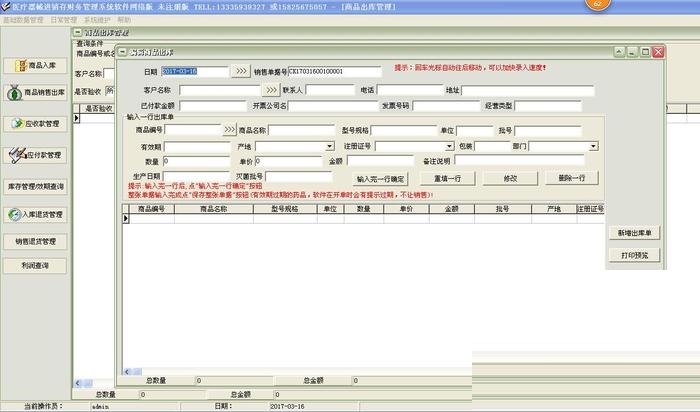Expand the 部门 dropdown
The image size is (700, 412).
tap(593, 146)
